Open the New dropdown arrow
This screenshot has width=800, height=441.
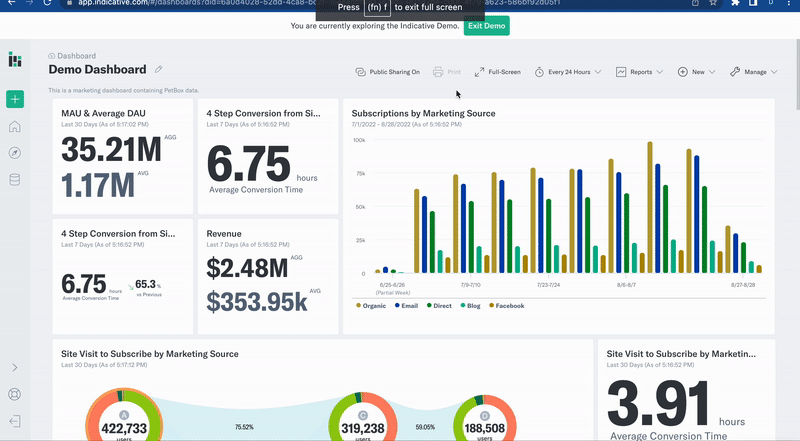pos(712,72)
